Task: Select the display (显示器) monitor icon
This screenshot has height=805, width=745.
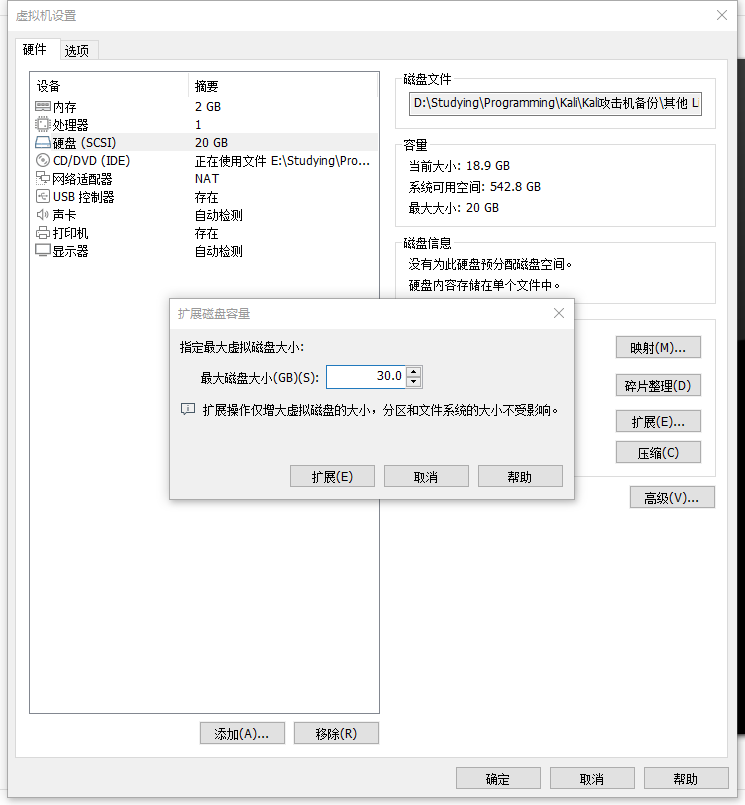Action: (43, 251)
